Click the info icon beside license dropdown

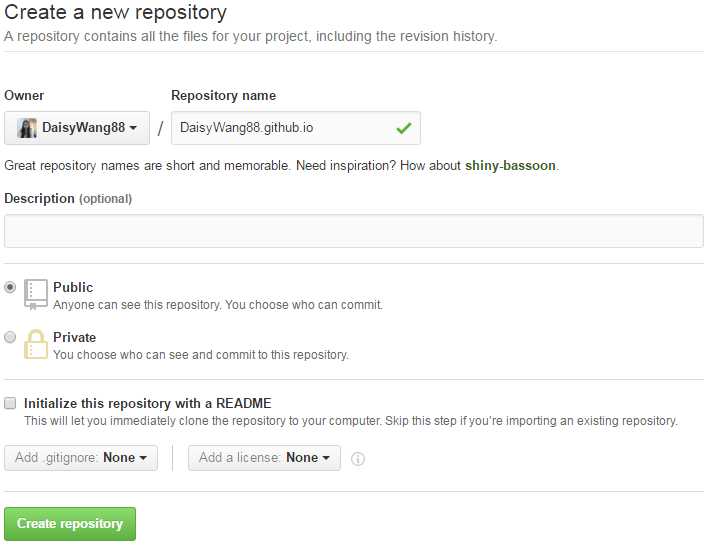coord(357,459)
